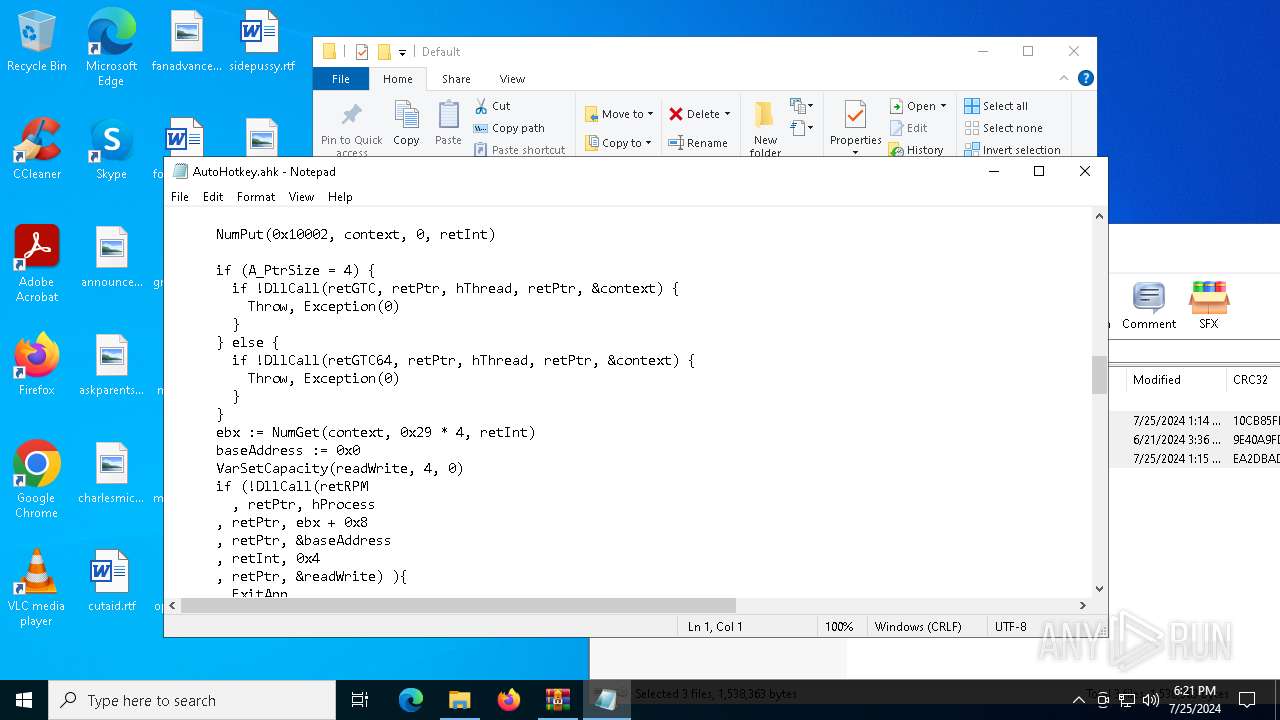Viewport: 1280px width, 720px height.
Task: Click Invert selection in Explorer ribbon
Action: [1012, 150]
